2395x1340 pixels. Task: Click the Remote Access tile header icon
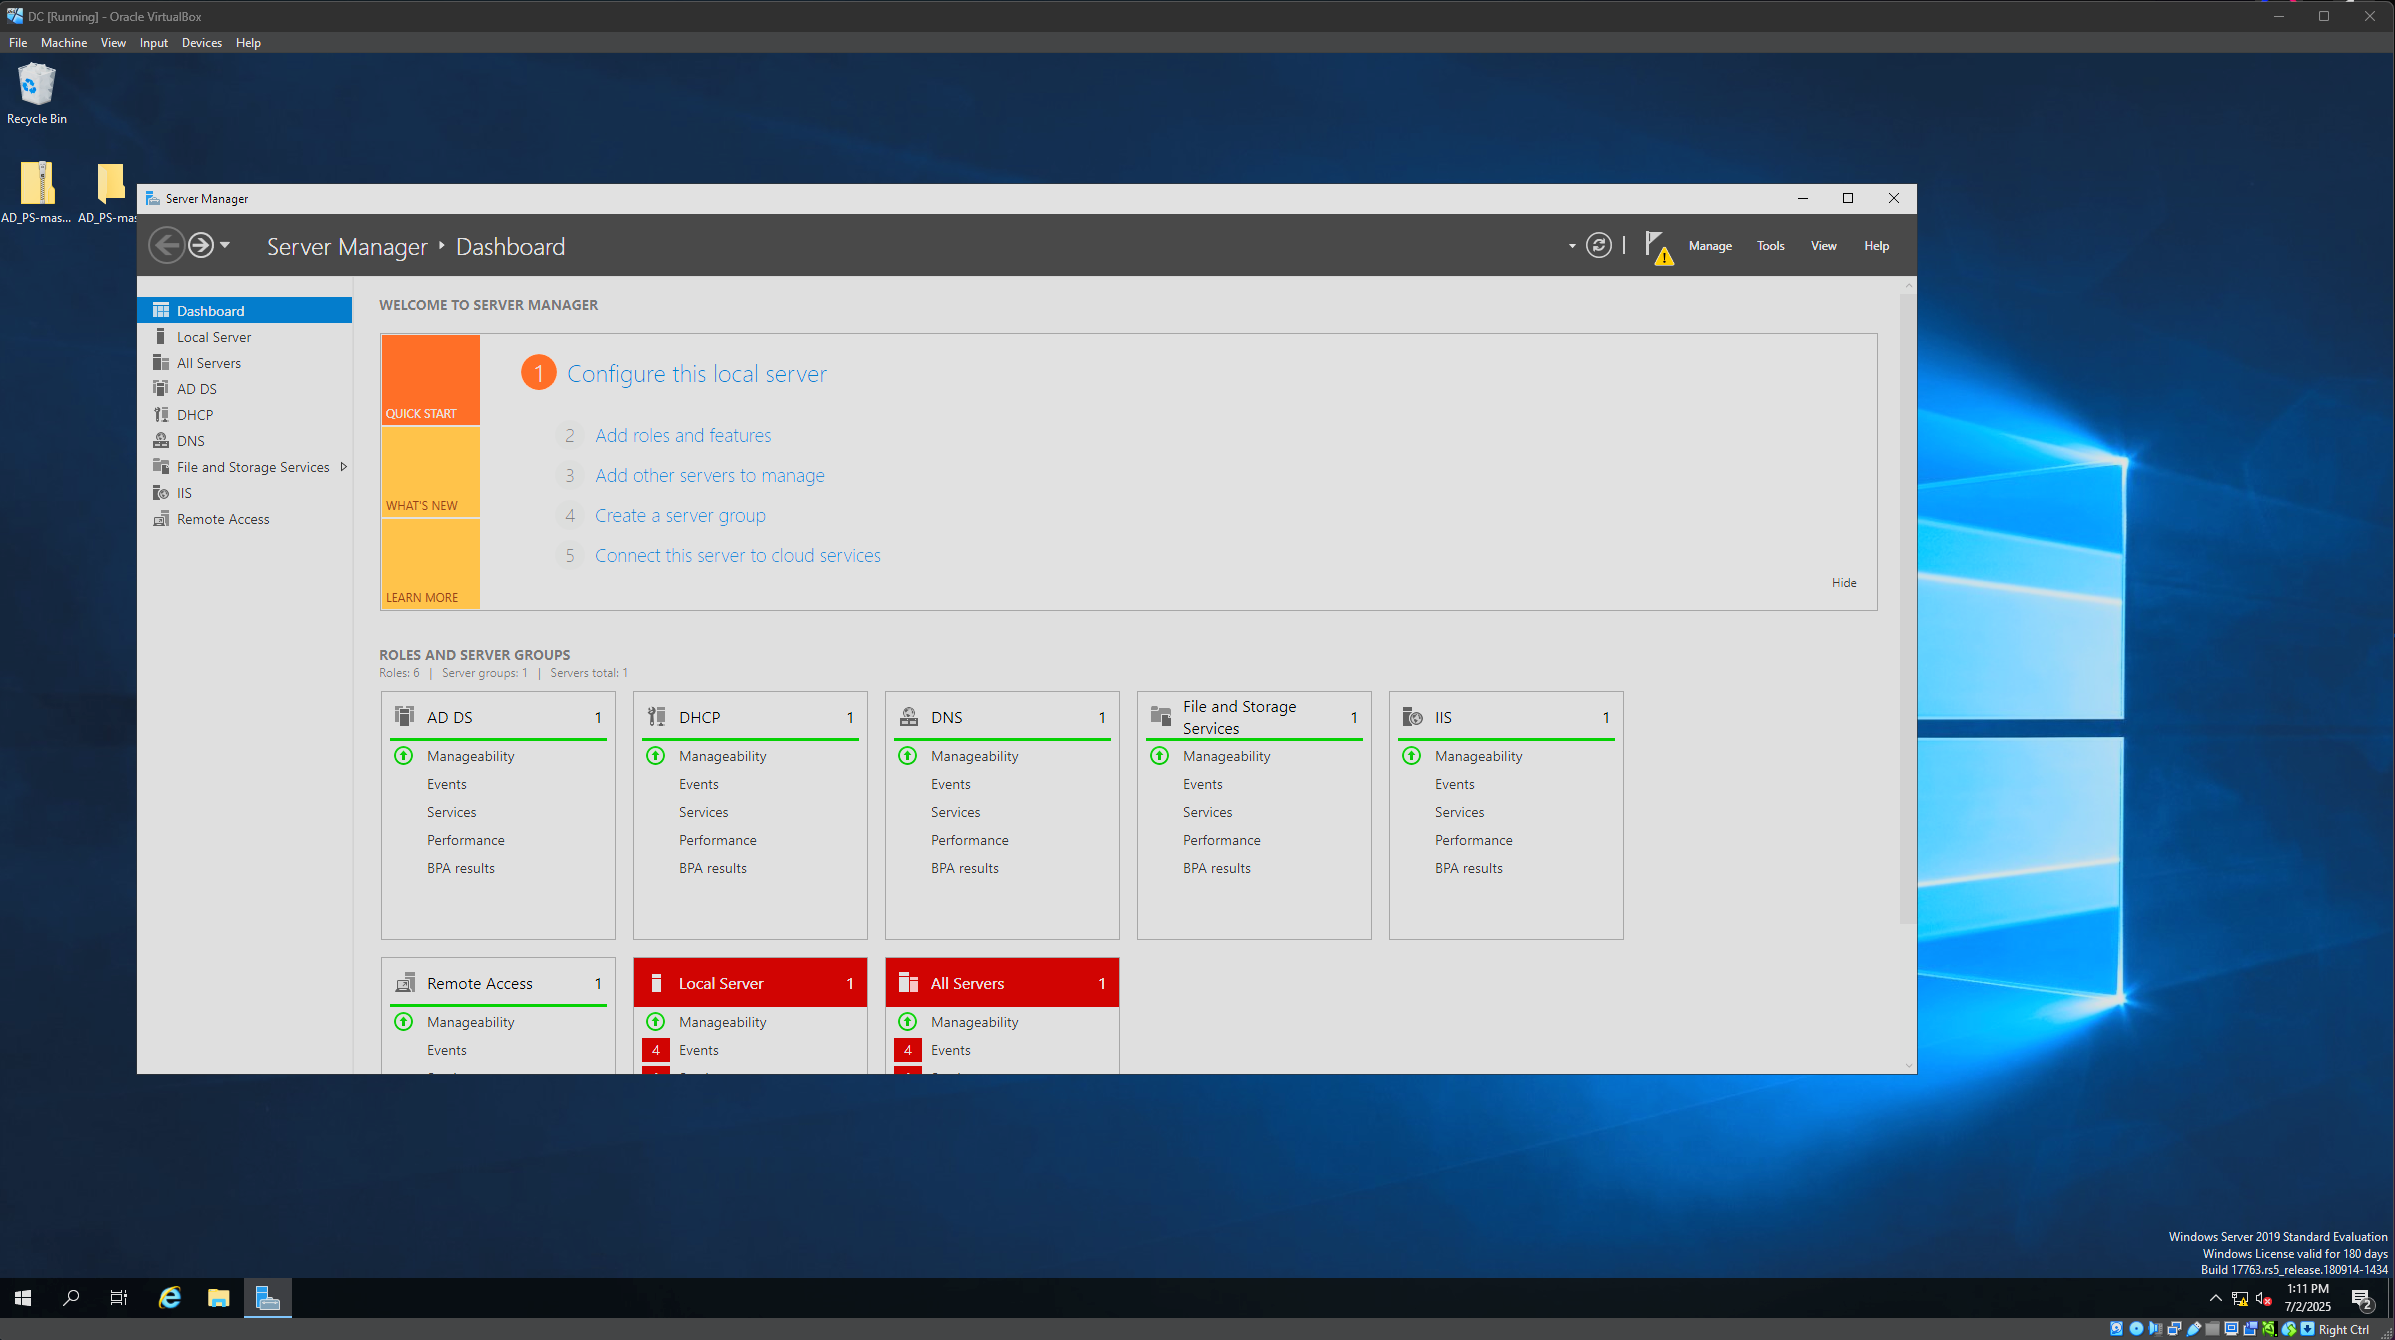click(x=404, y=983)
